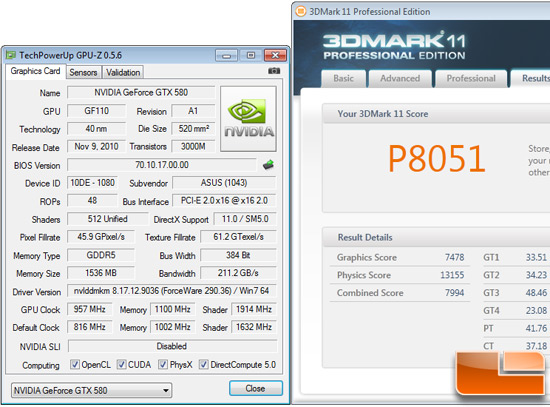Screen dimensions: 550x407
Task: Click the Subvendor field ASUS (1043)
Action: point(224,183)
